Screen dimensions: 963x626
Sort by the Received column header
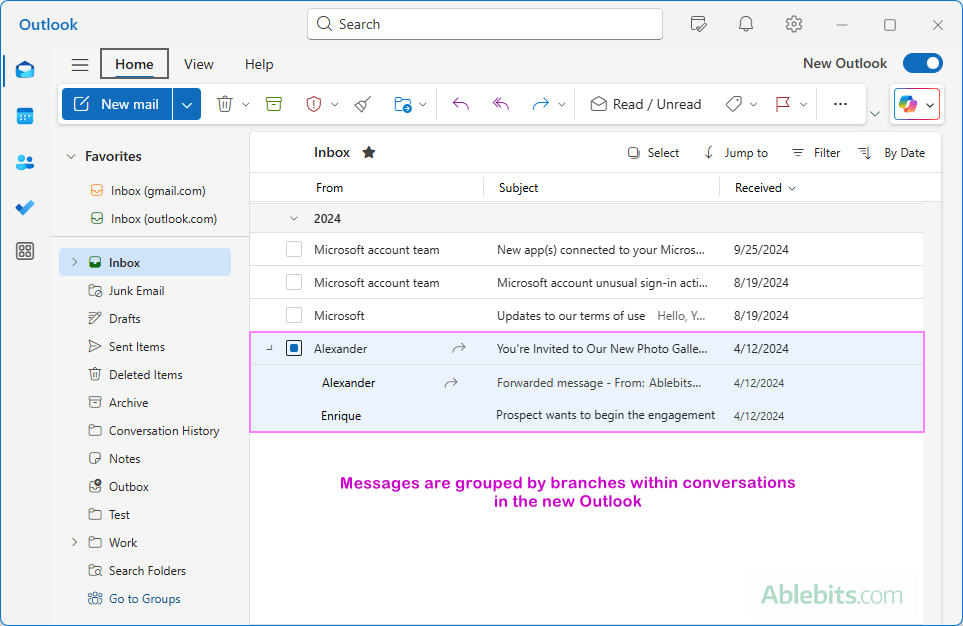tap(765, 188)
